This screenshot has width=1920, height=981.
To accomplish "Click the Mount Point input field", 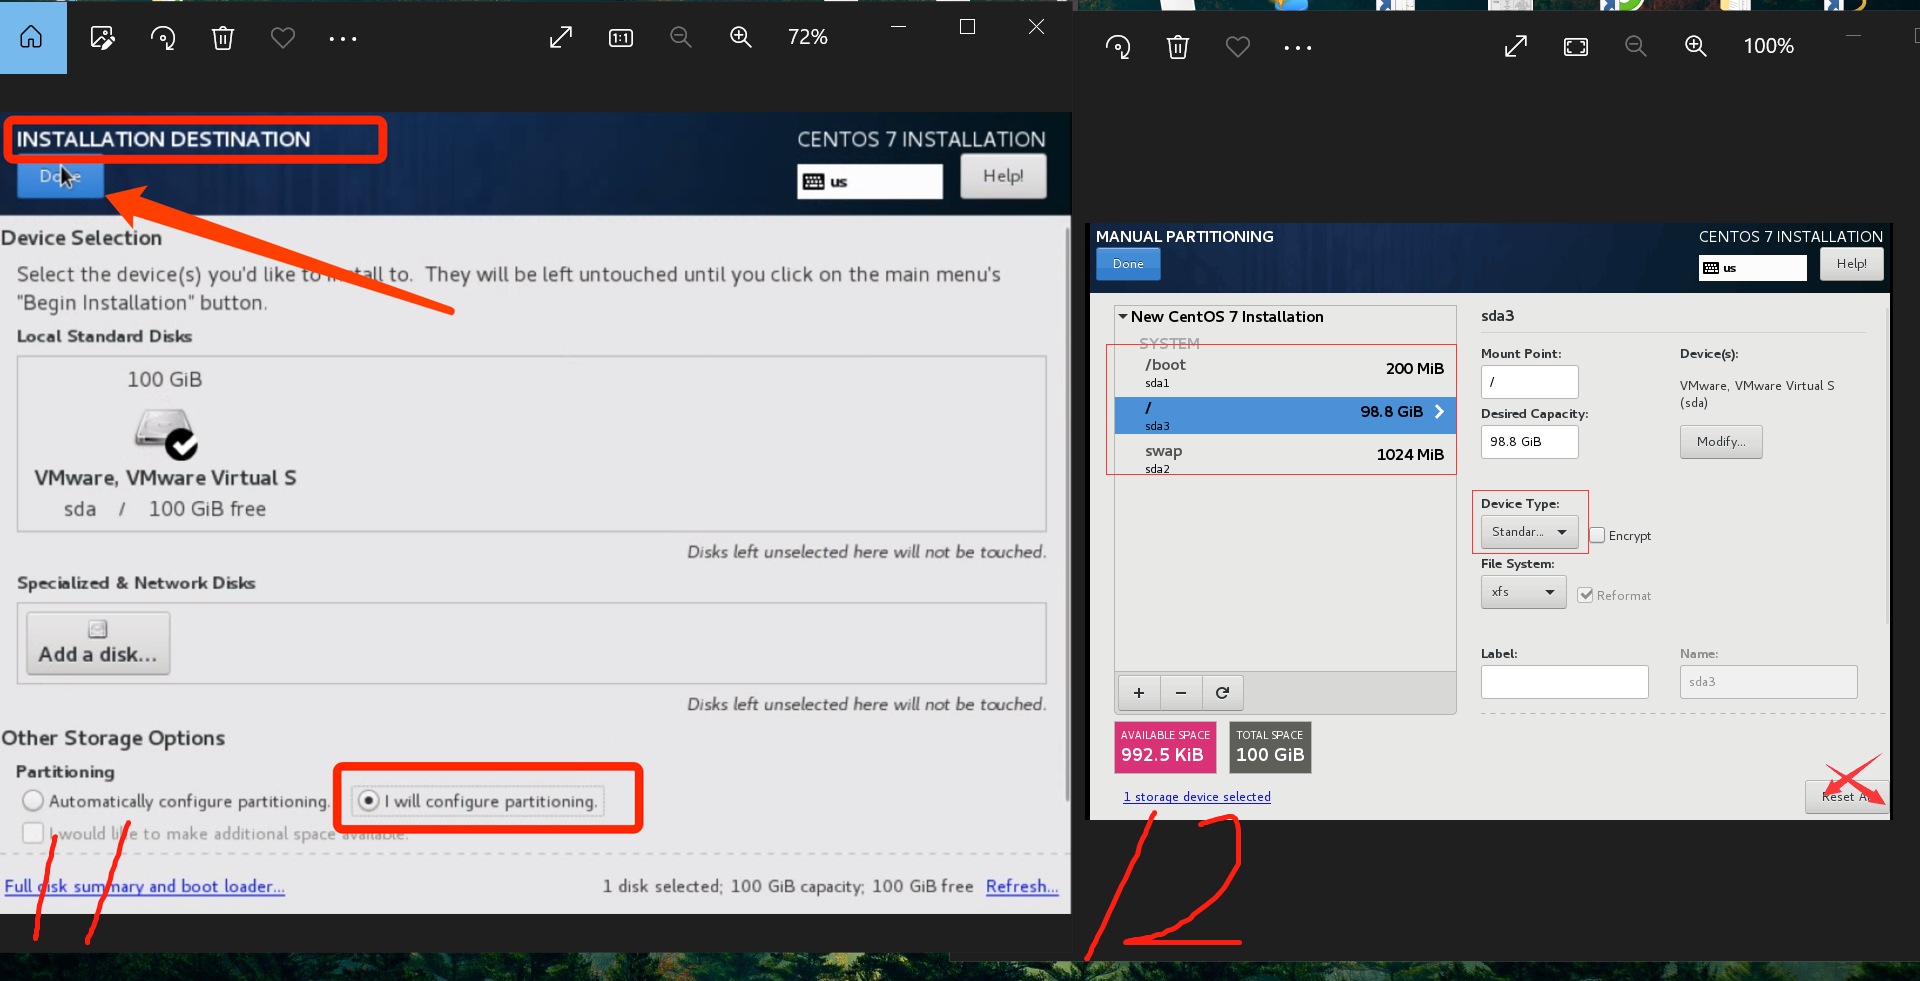I will point(1529,382).
